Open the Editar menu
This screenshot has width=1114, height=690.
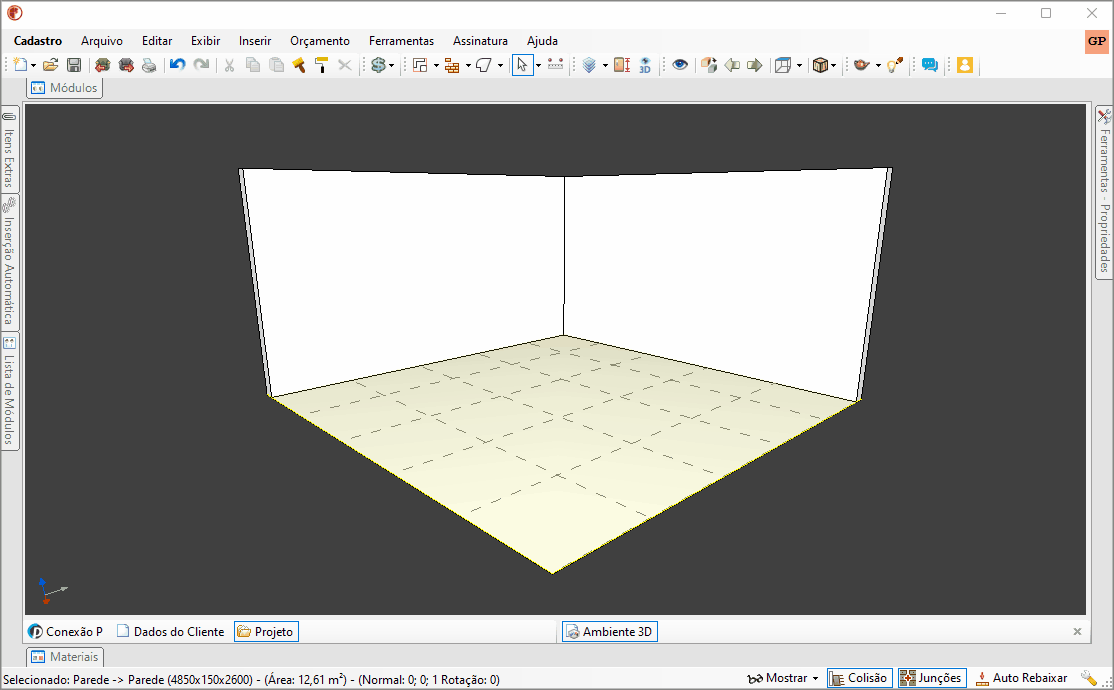(156, 41)
